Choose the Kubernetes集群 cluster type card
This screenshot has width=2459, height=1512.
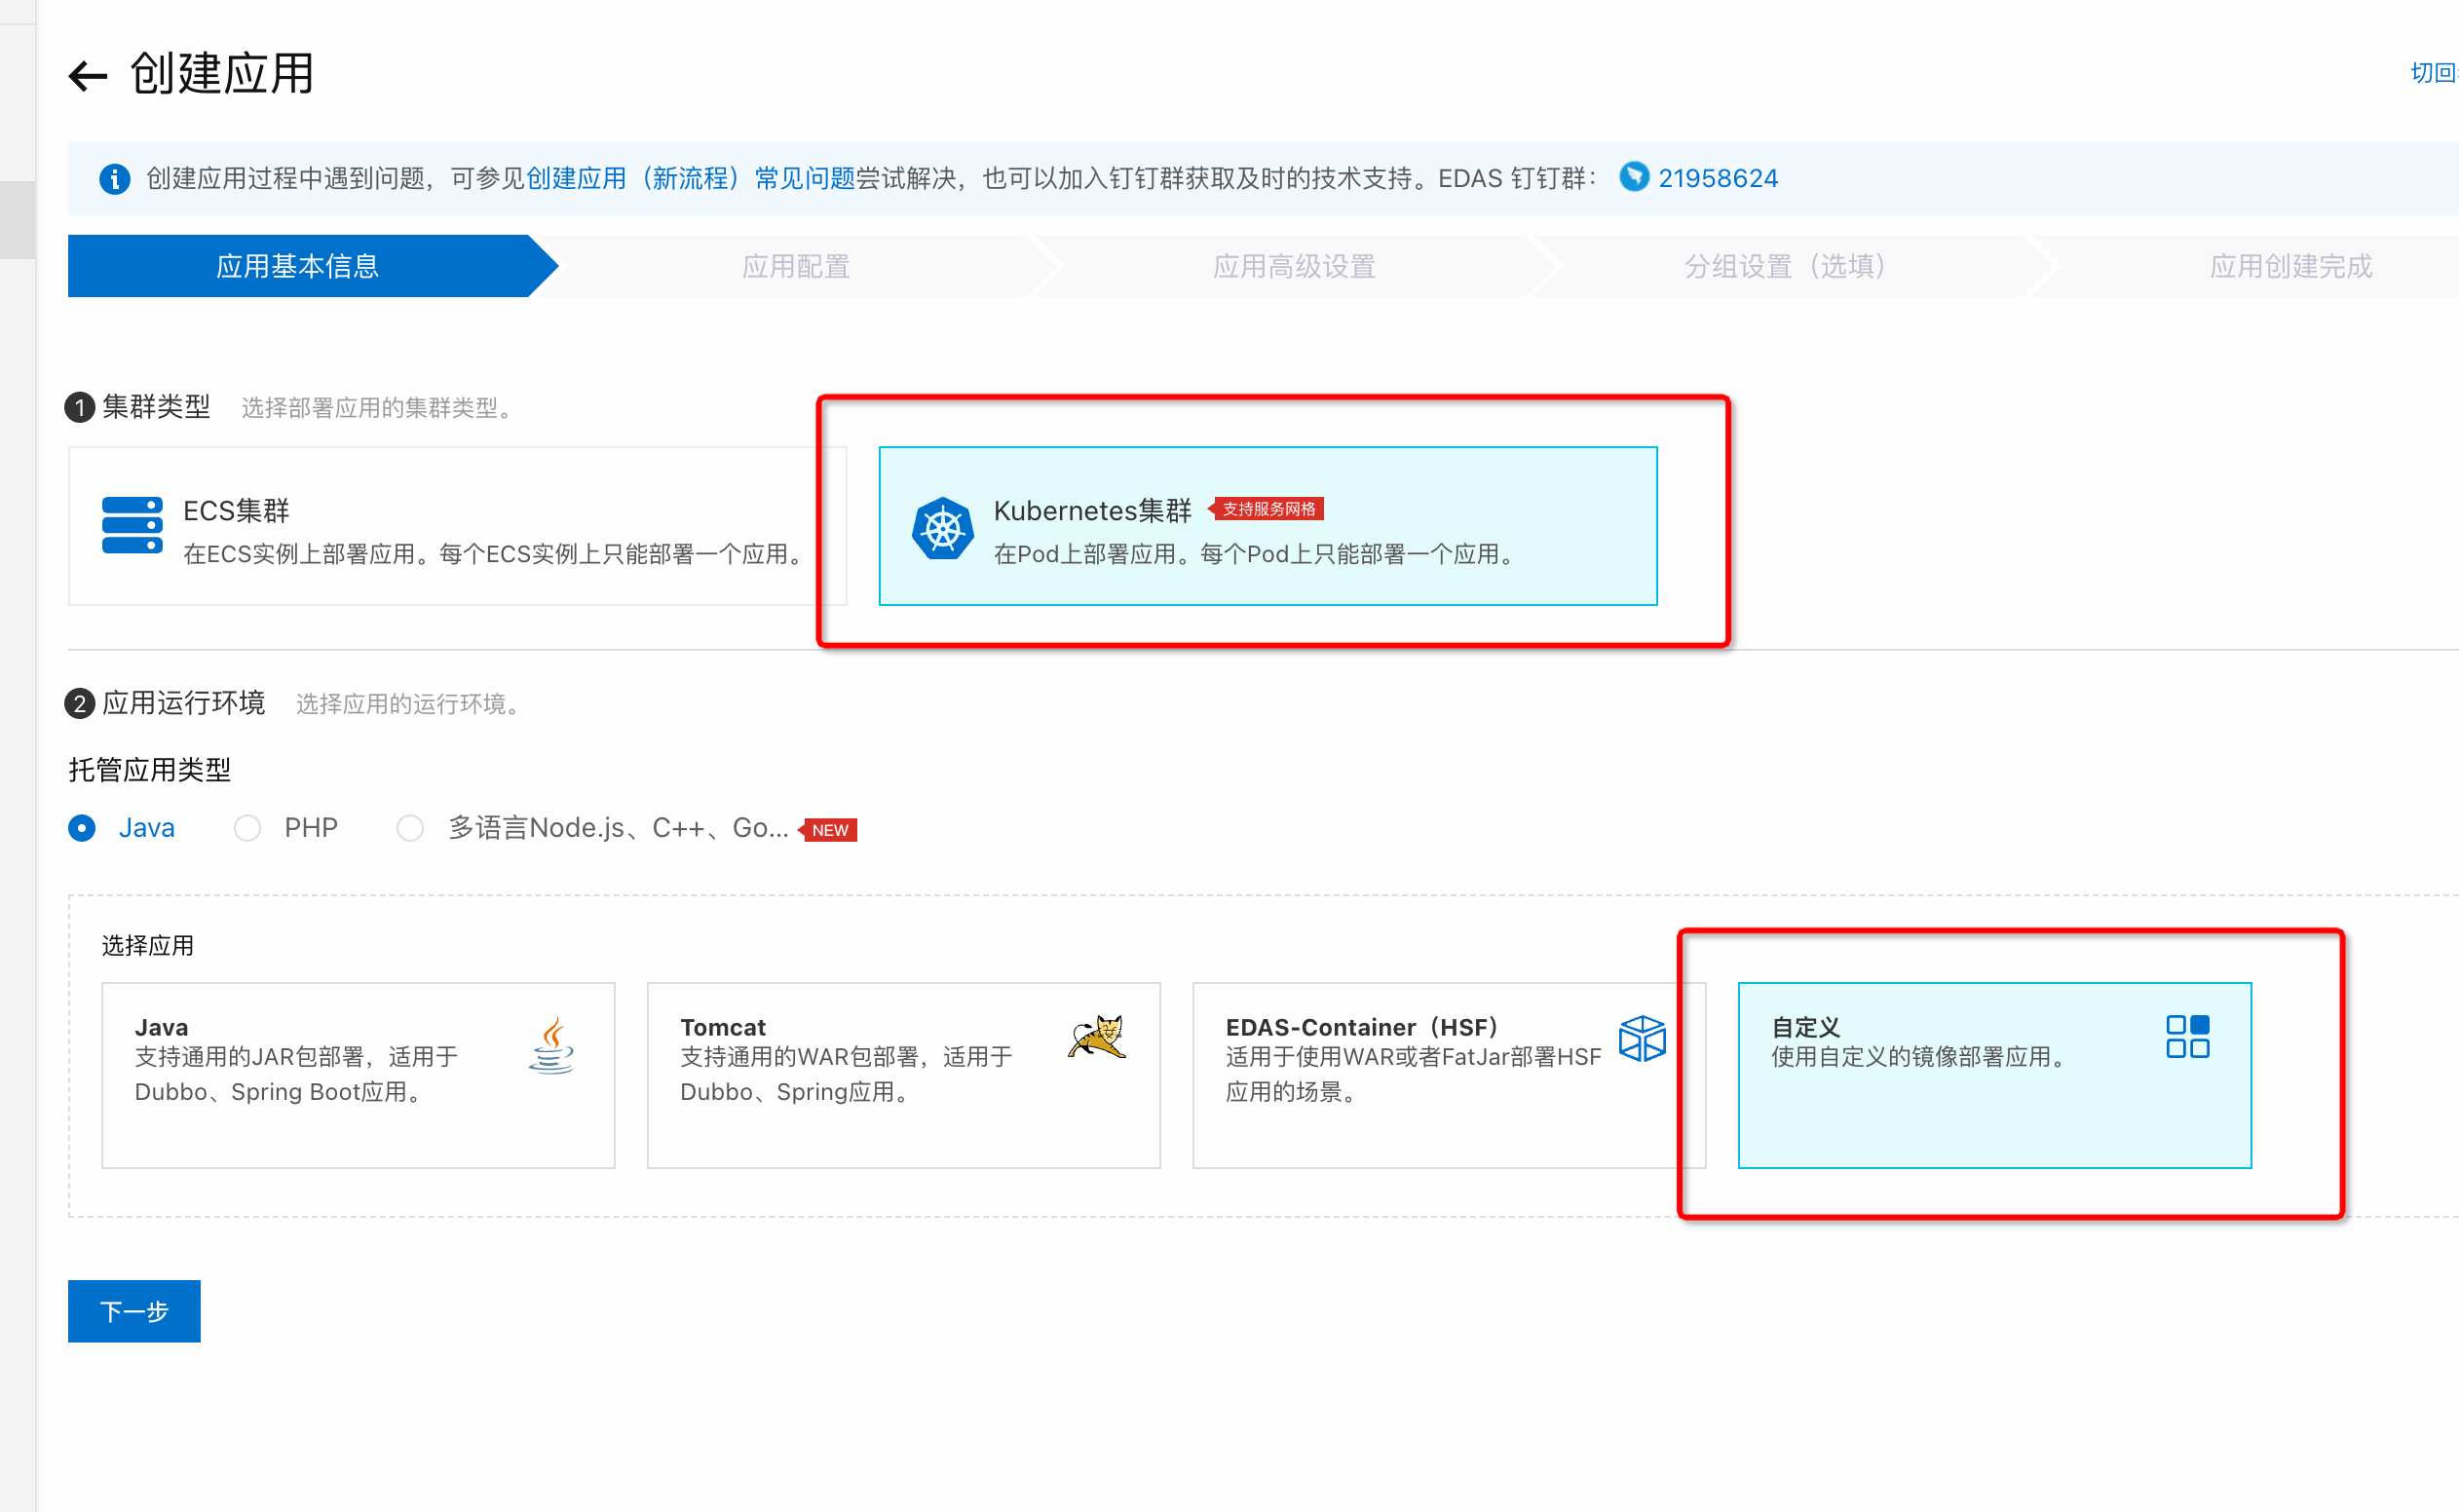point(1268,526)
